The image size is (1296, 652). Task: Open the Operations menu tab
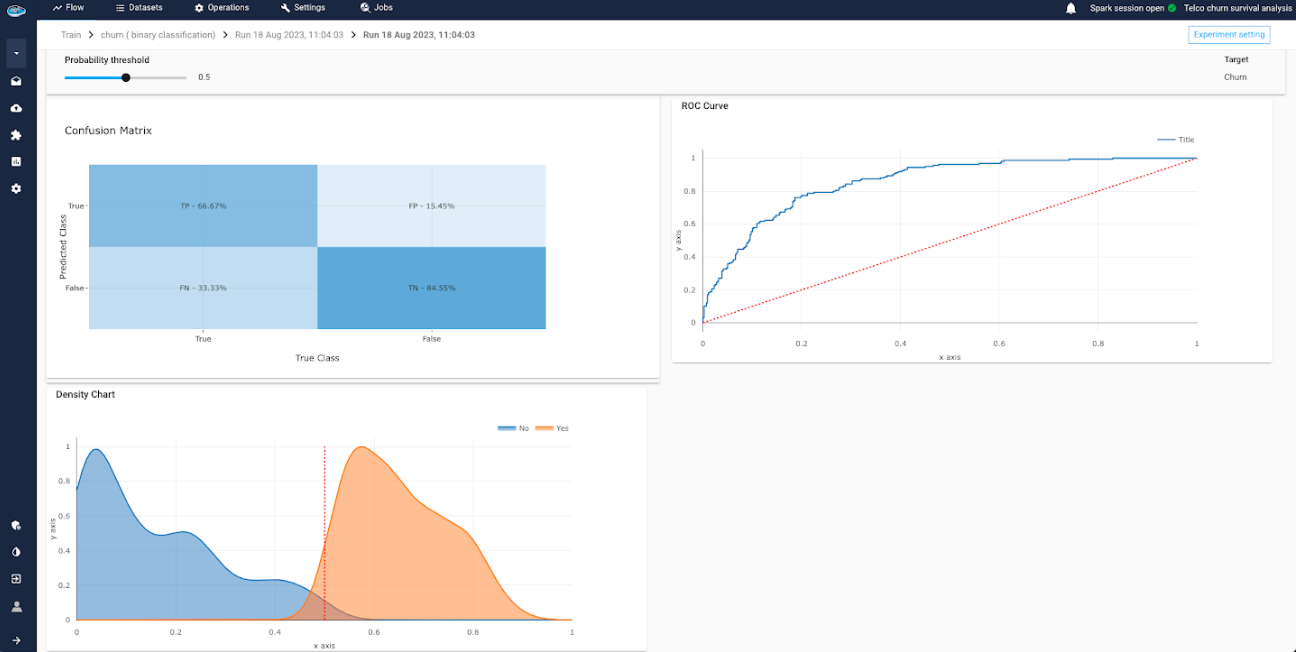pos(221,8)
